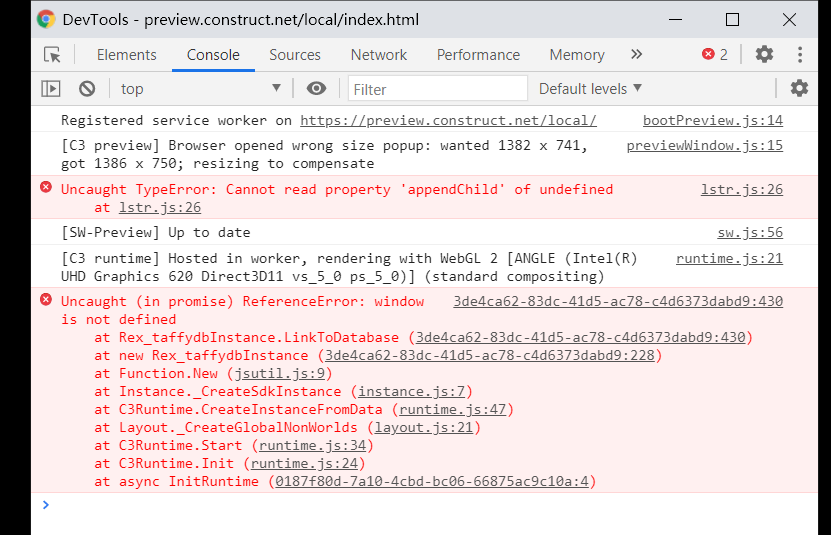Open the right-aligned ...c4d6373dabd9:430 link on the ReferenceError line

tap(618, 301)
